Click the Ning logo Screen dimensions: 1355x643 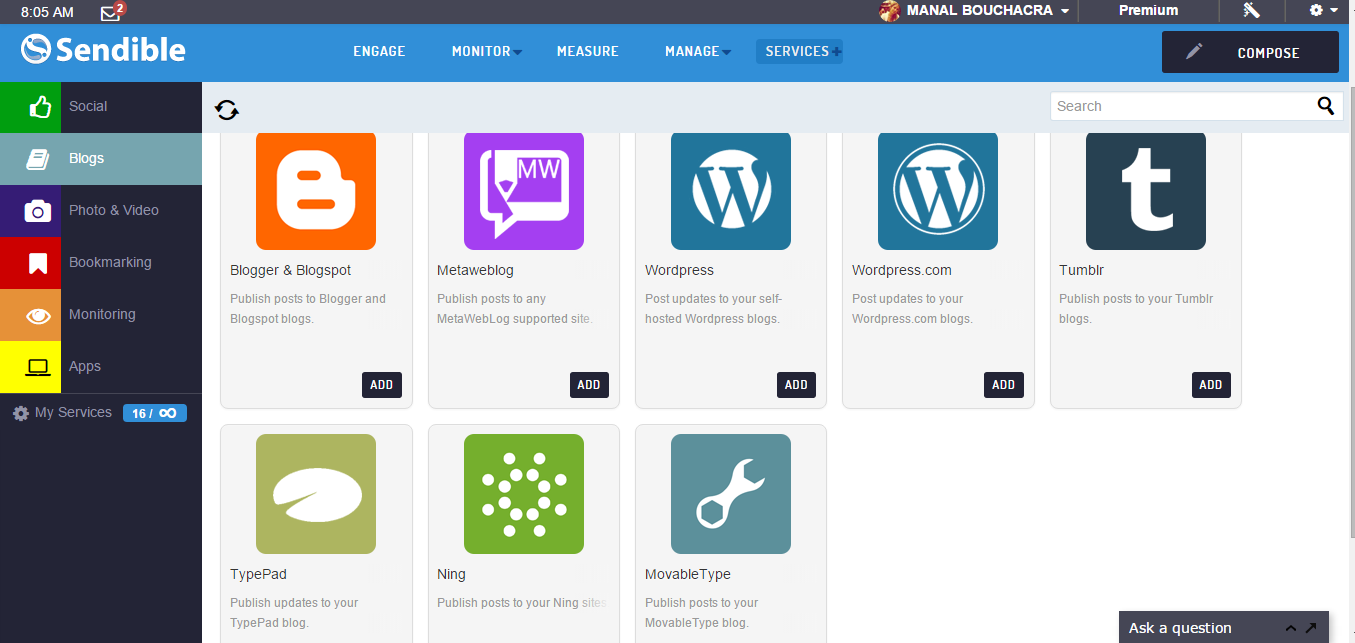(524, 494)
